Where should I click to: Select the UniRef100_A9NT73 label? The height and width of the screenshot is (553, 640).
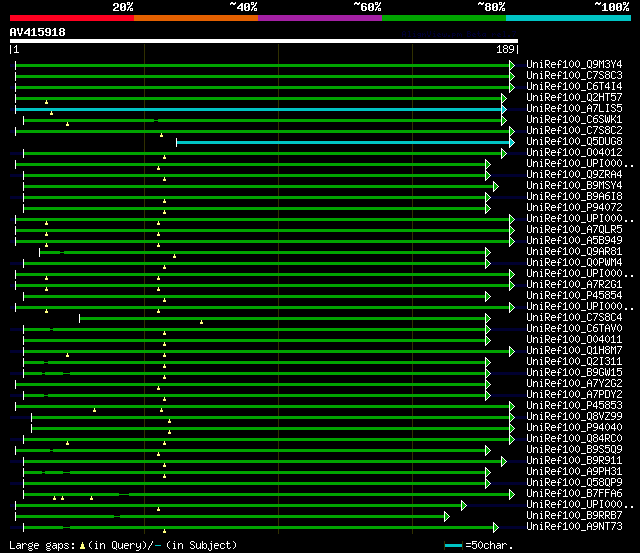[x=574, y=527]
